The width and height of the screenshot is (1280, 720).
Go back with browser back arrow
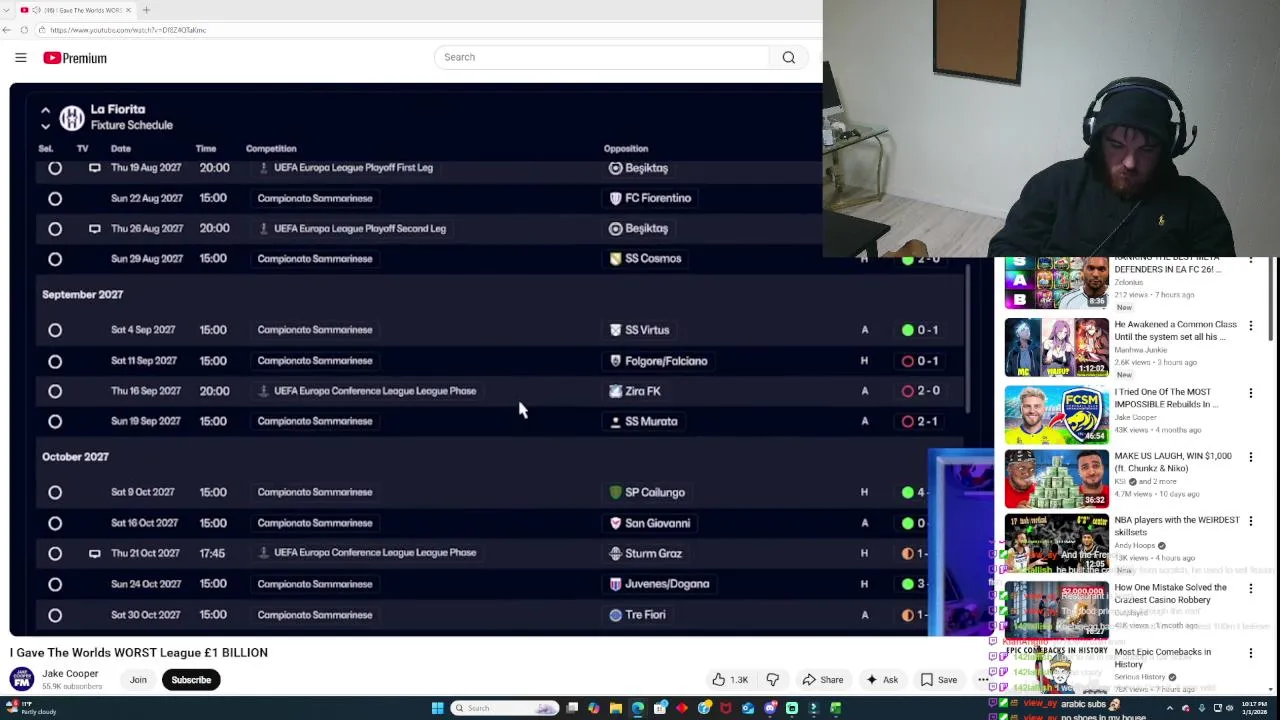pyautogui.click(x=7, y=30)
